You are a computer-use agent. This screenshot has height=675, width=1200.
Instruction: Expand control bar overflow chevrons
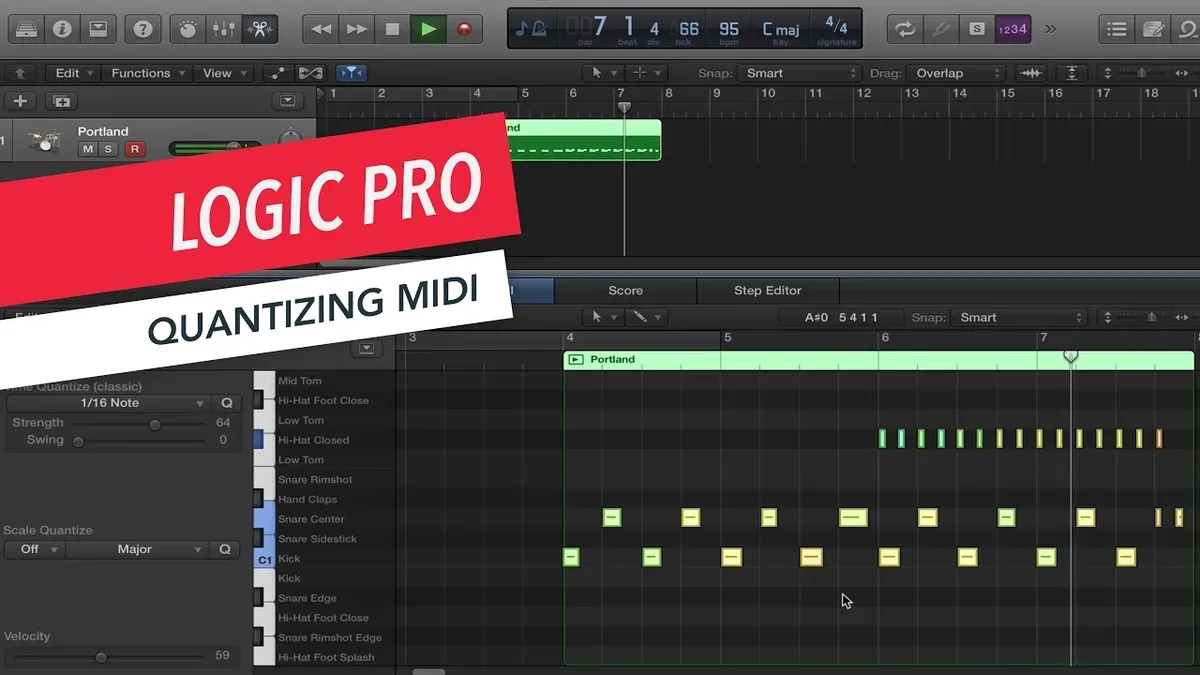point(1050,29)
